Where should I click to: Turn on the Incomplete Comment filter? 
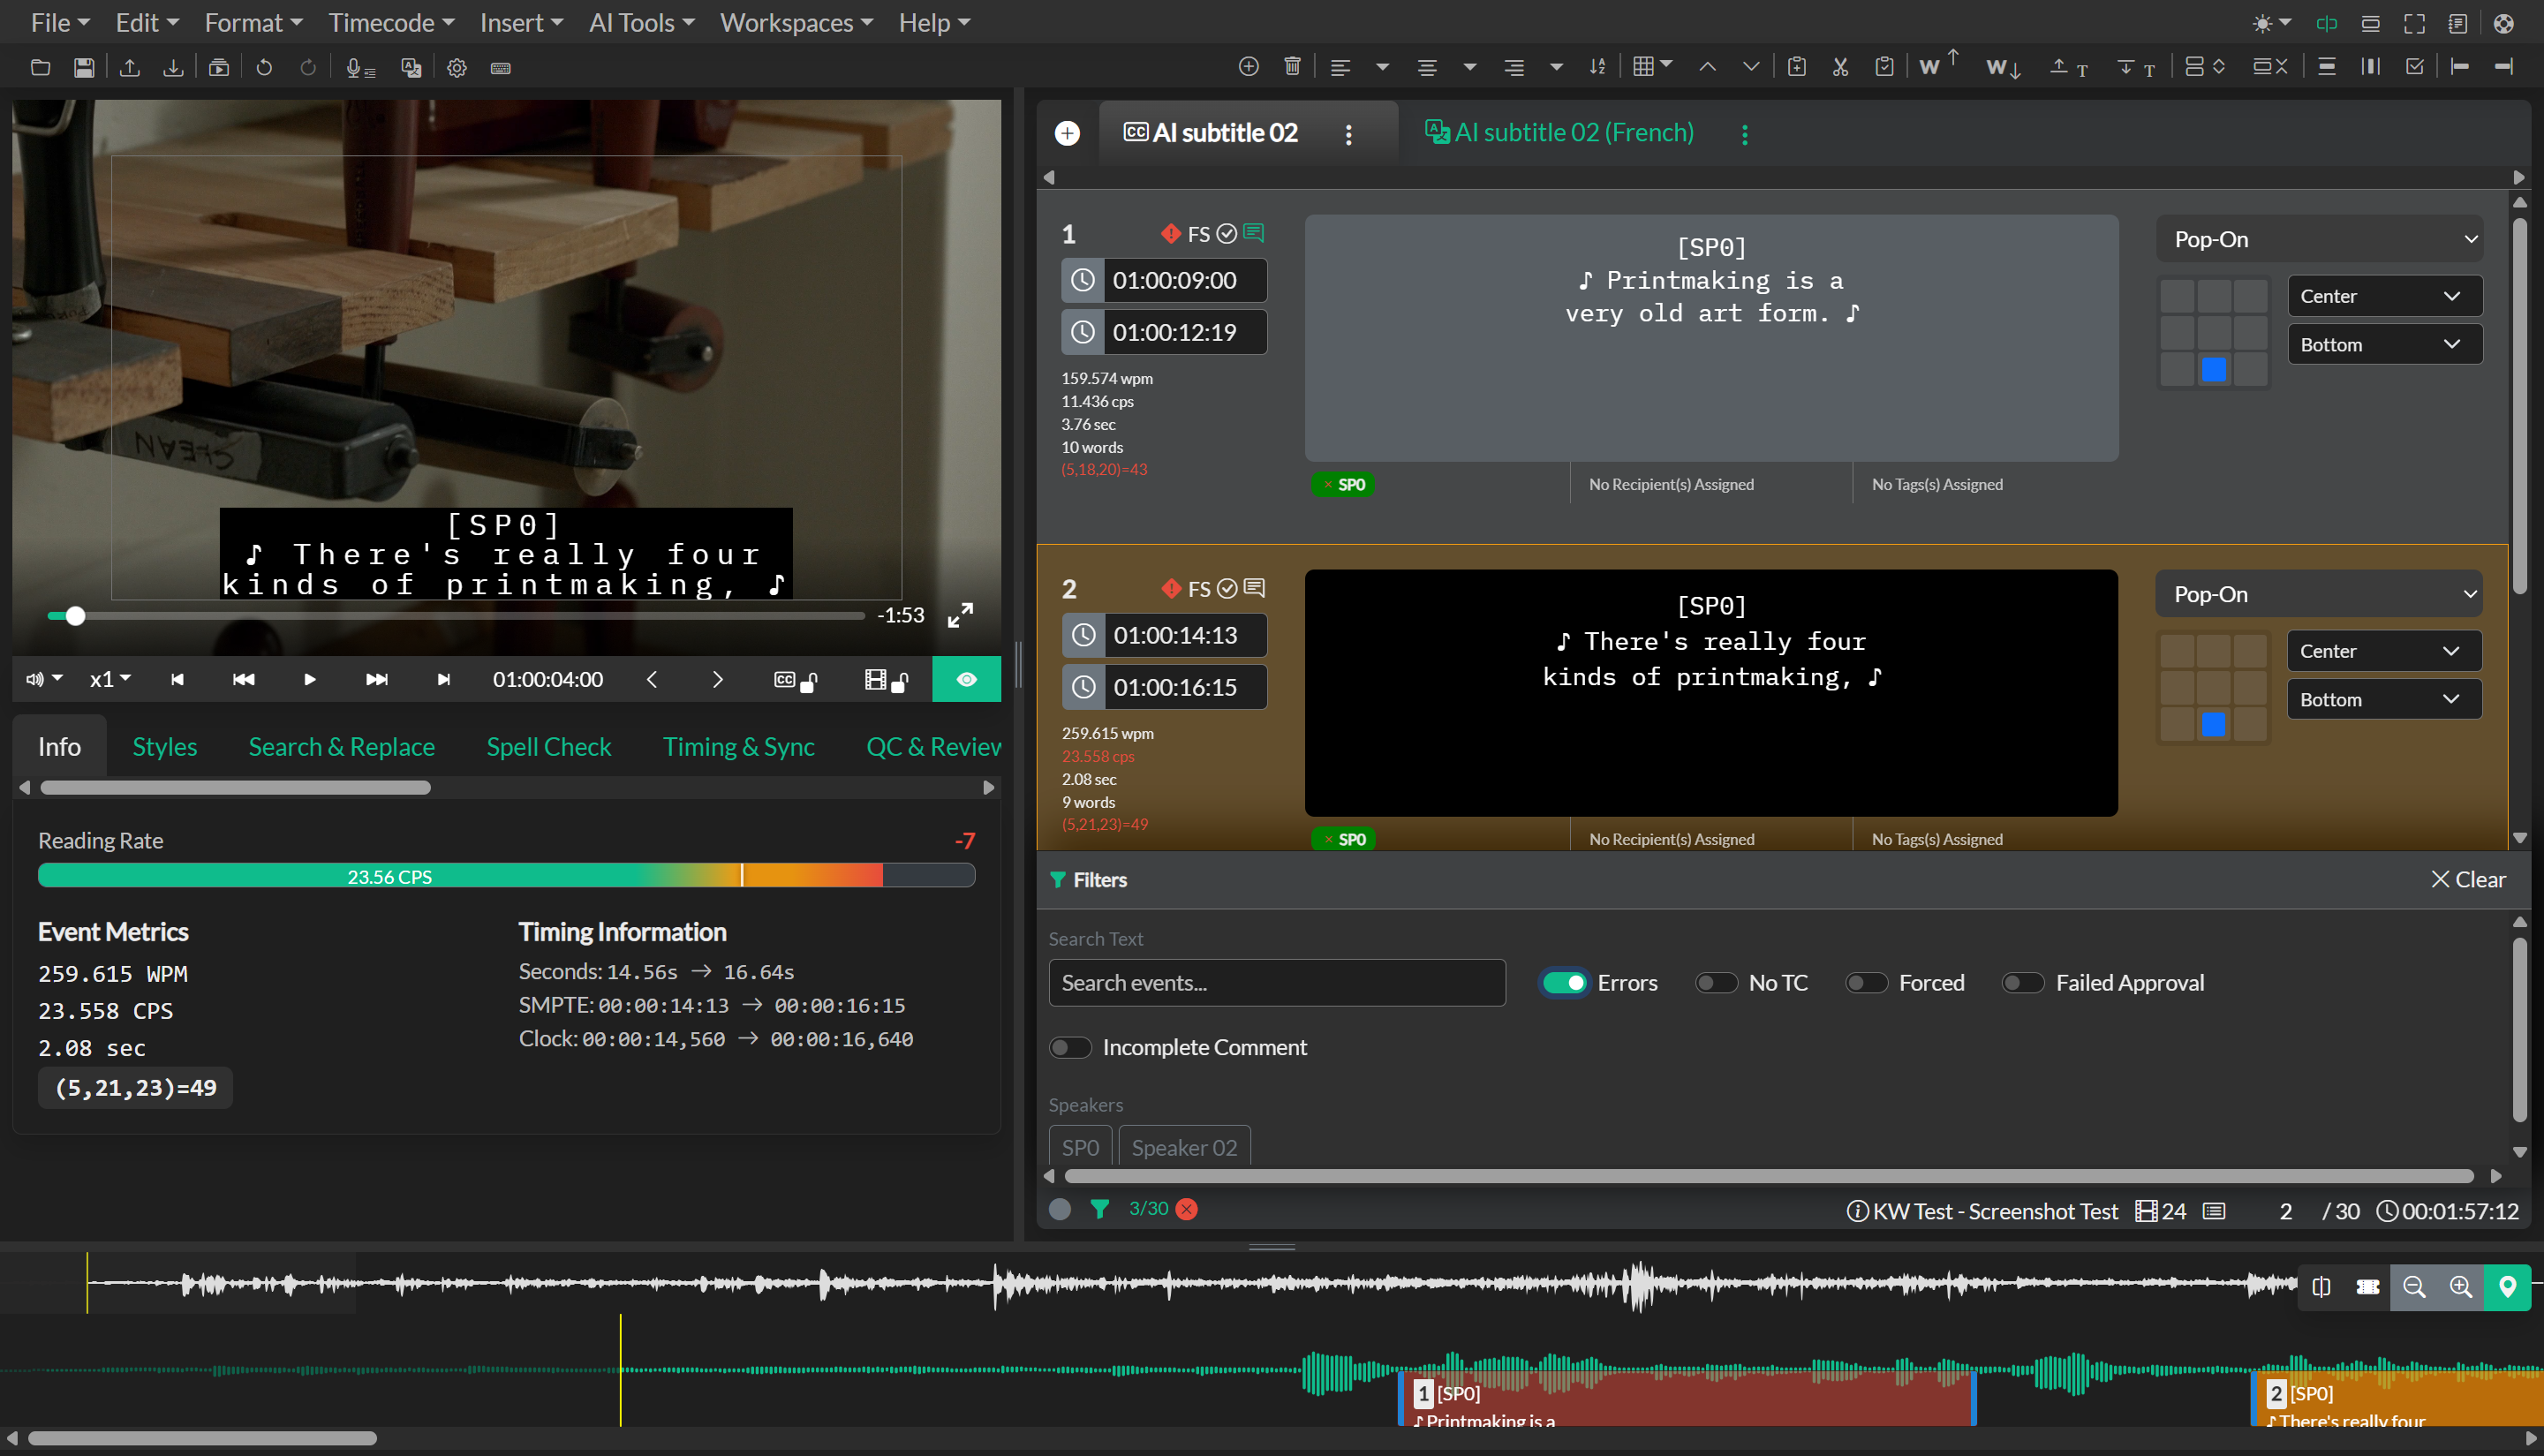pyautogui.click(x=1070, y=1047)
